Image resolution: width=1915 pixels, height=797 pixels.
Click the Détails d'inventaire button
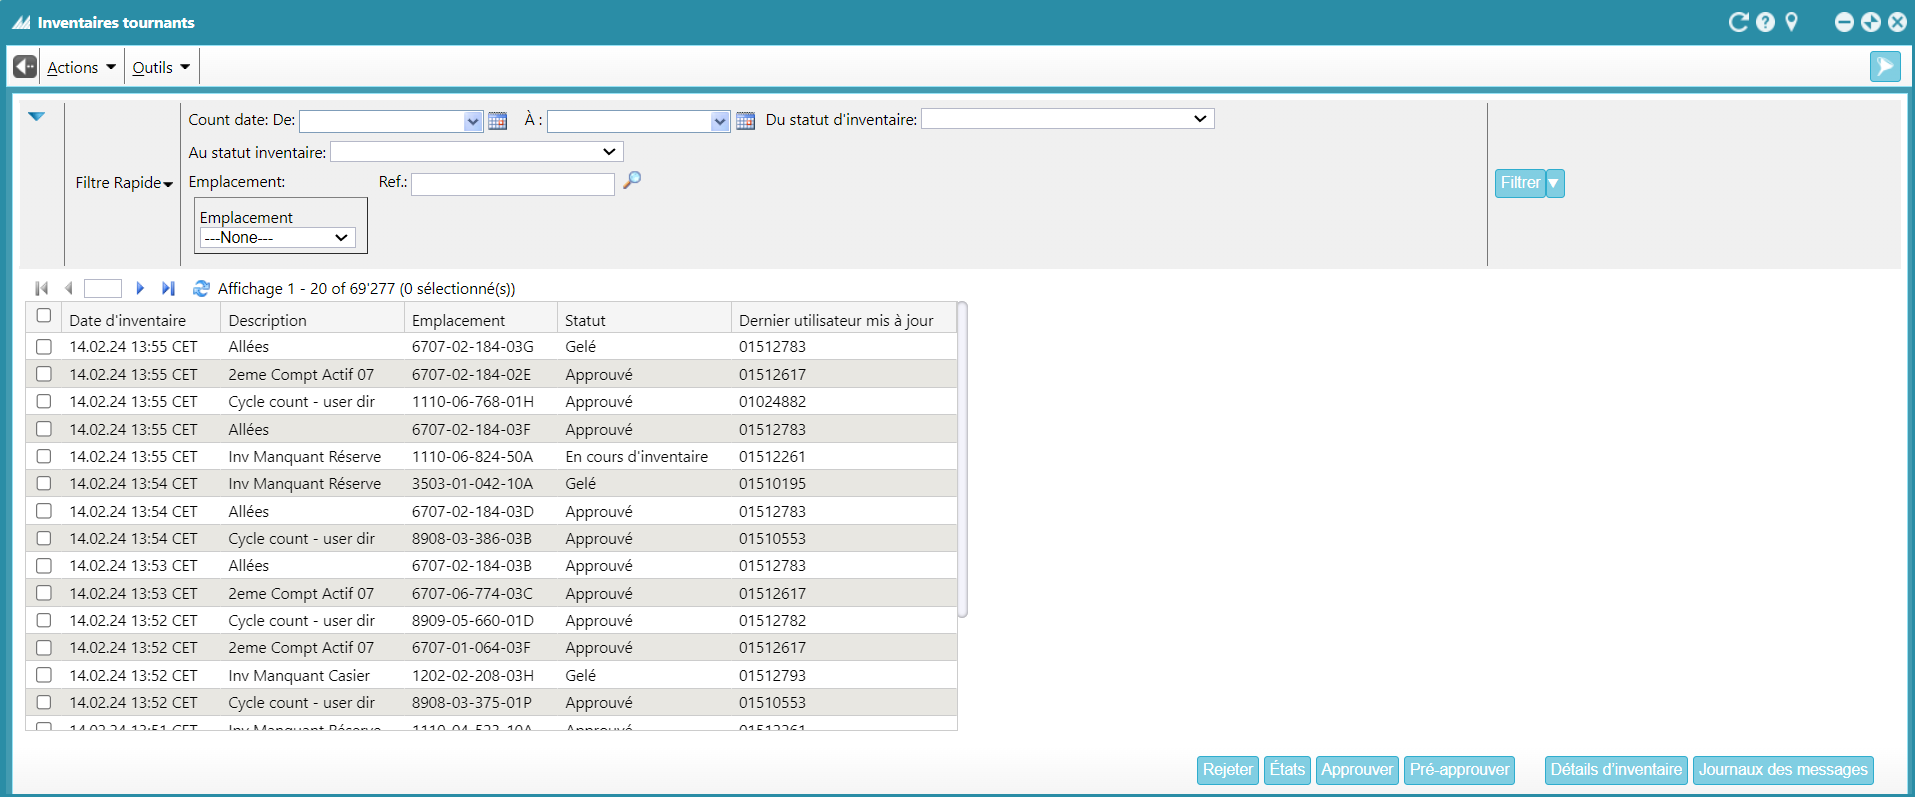(1615, 770)
